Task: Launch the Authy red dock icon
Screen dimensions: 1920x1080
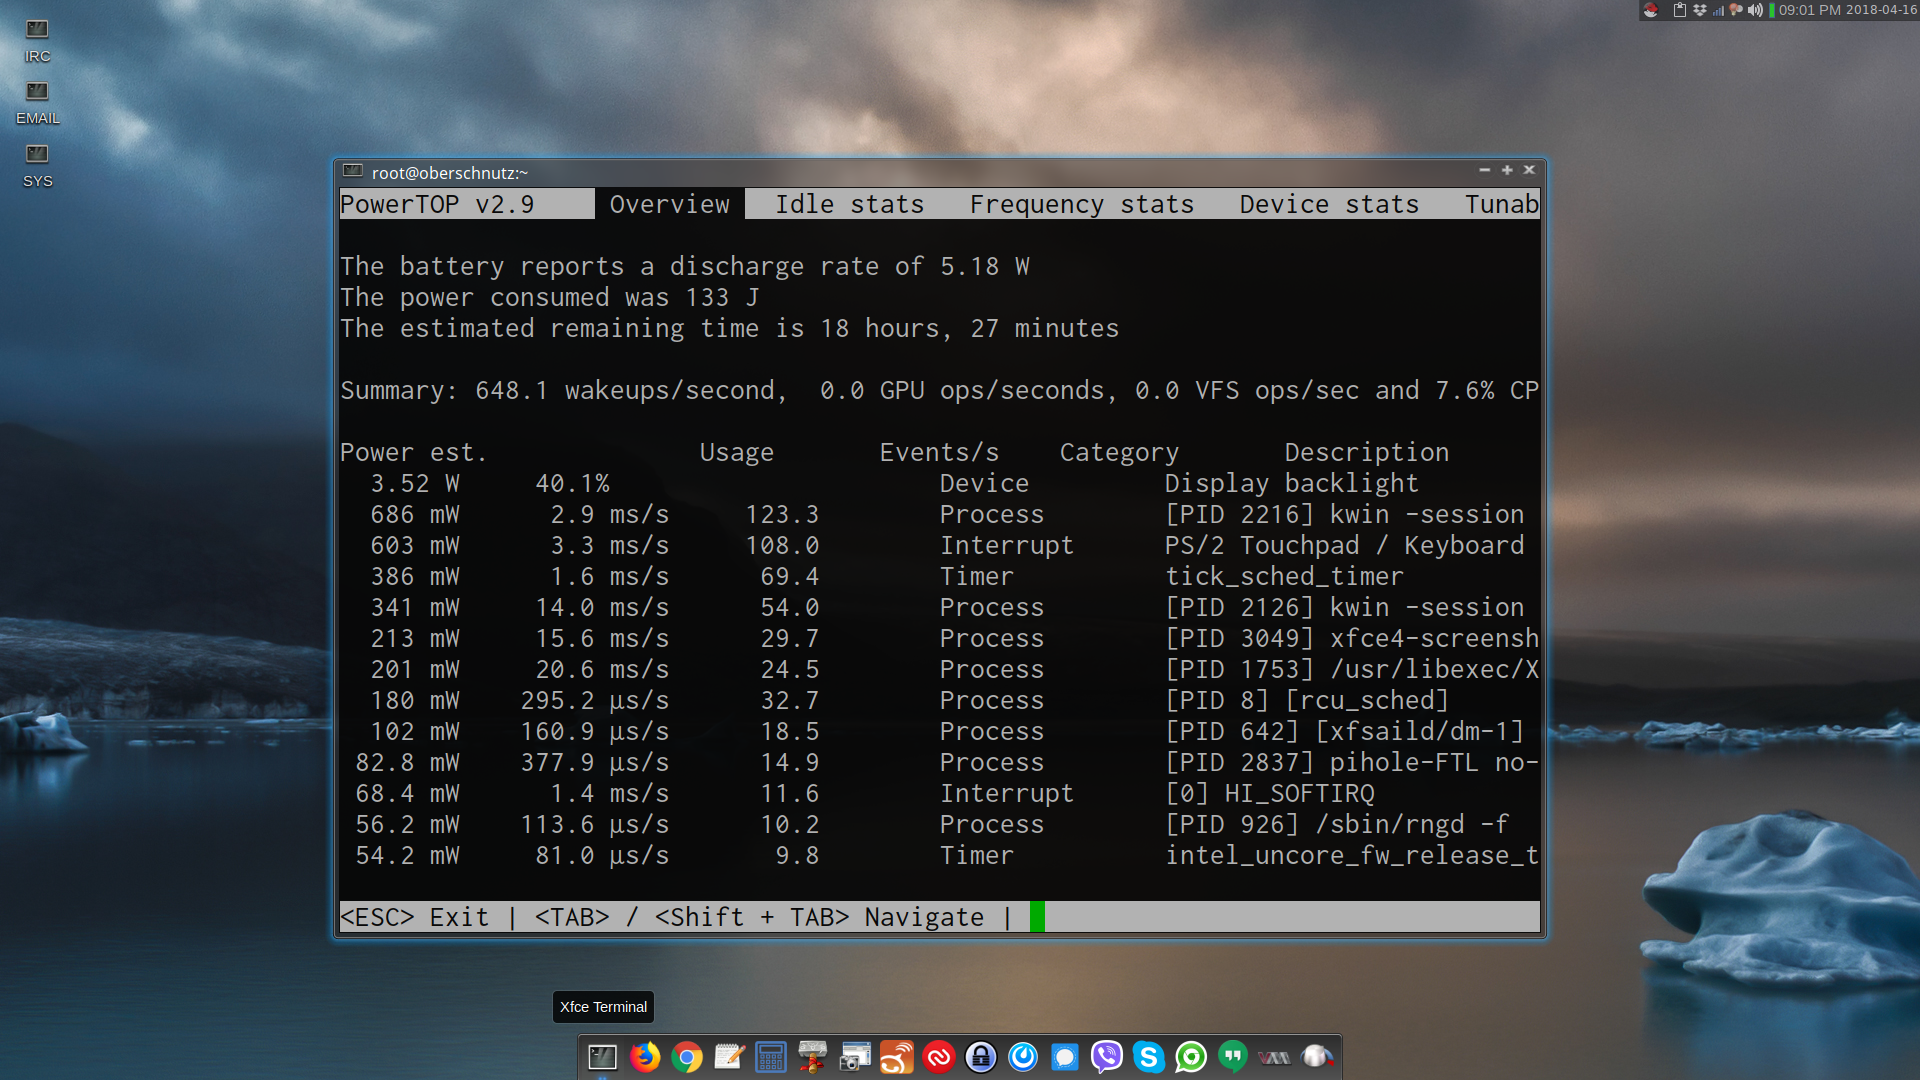Action: (938, 1057)
